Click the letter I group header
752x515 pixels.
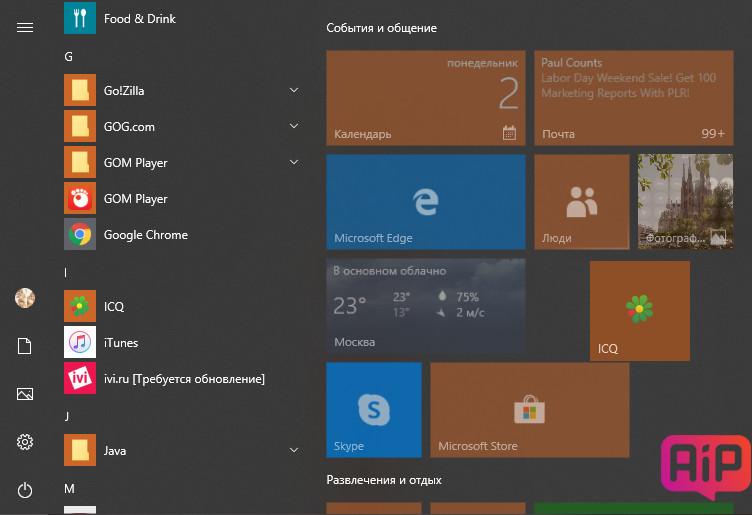(66, 273)
